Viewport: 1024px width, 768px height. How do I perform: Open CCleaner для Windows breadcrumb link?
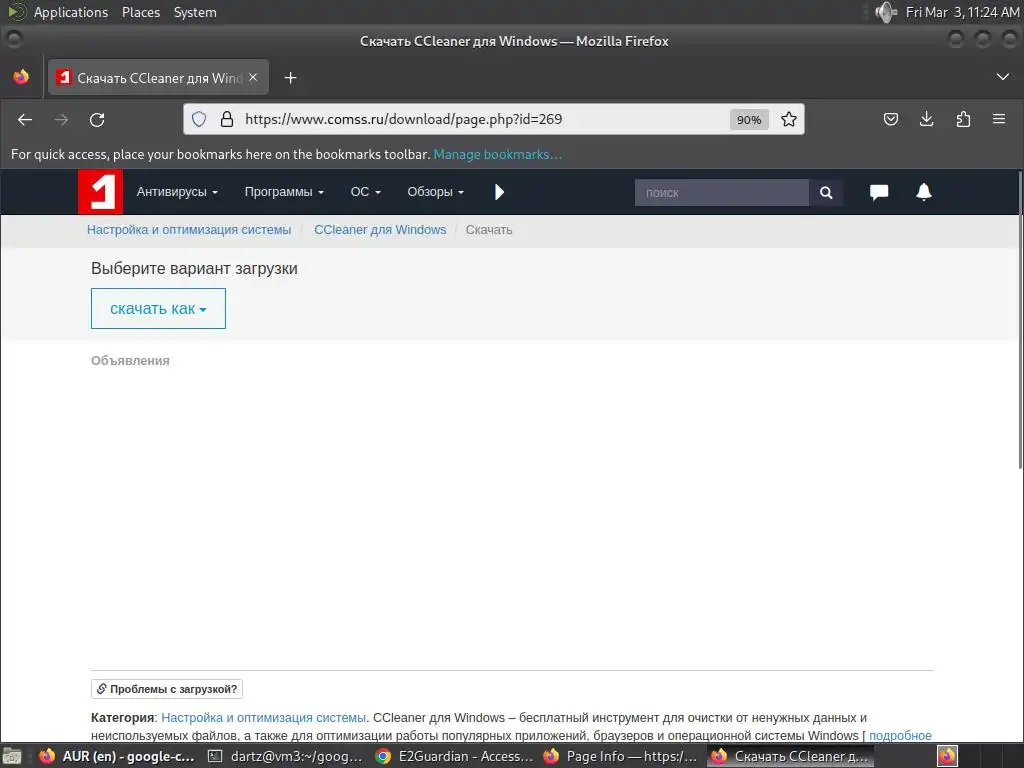pyautogui.click(x=380, y=230)
